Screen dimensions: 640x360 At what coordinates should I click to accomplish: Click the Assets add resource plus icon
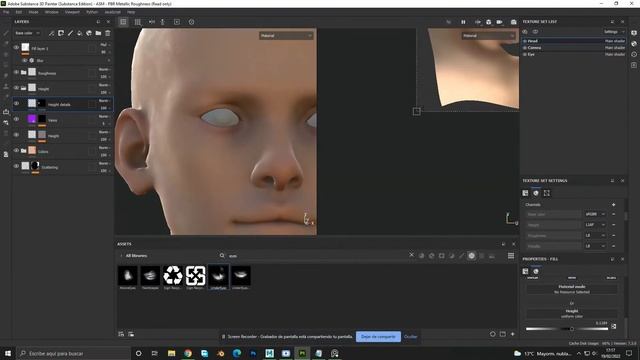[x=513, y=334]
